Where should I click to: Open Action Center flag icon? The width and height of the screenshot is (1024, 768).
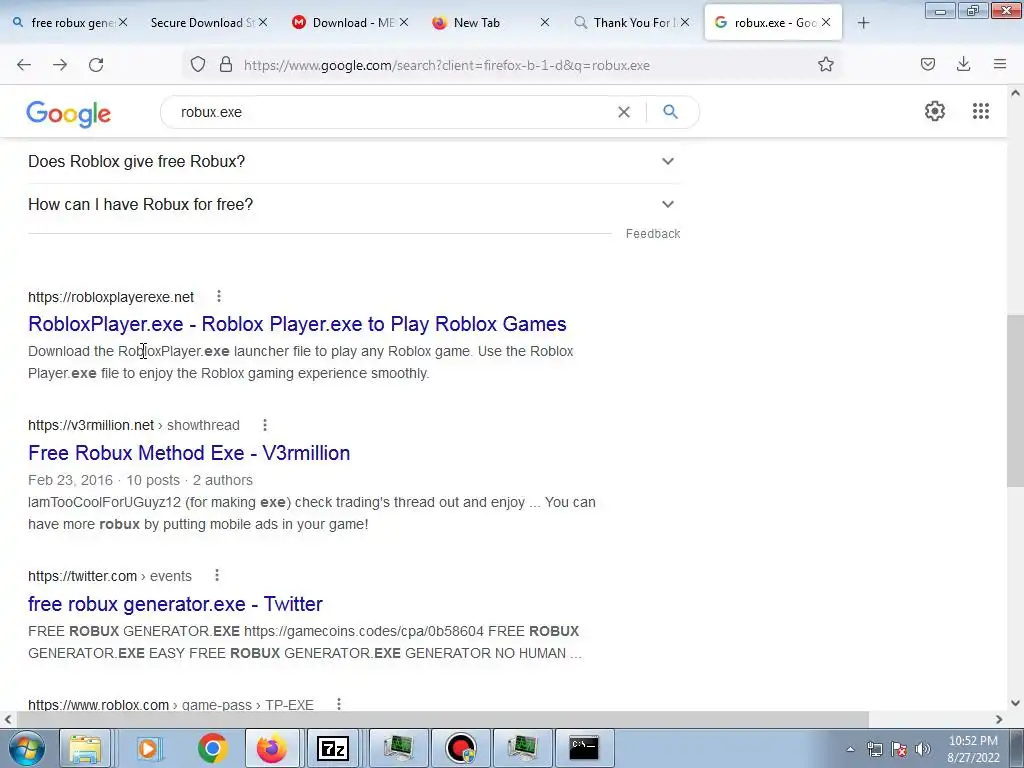899,749
